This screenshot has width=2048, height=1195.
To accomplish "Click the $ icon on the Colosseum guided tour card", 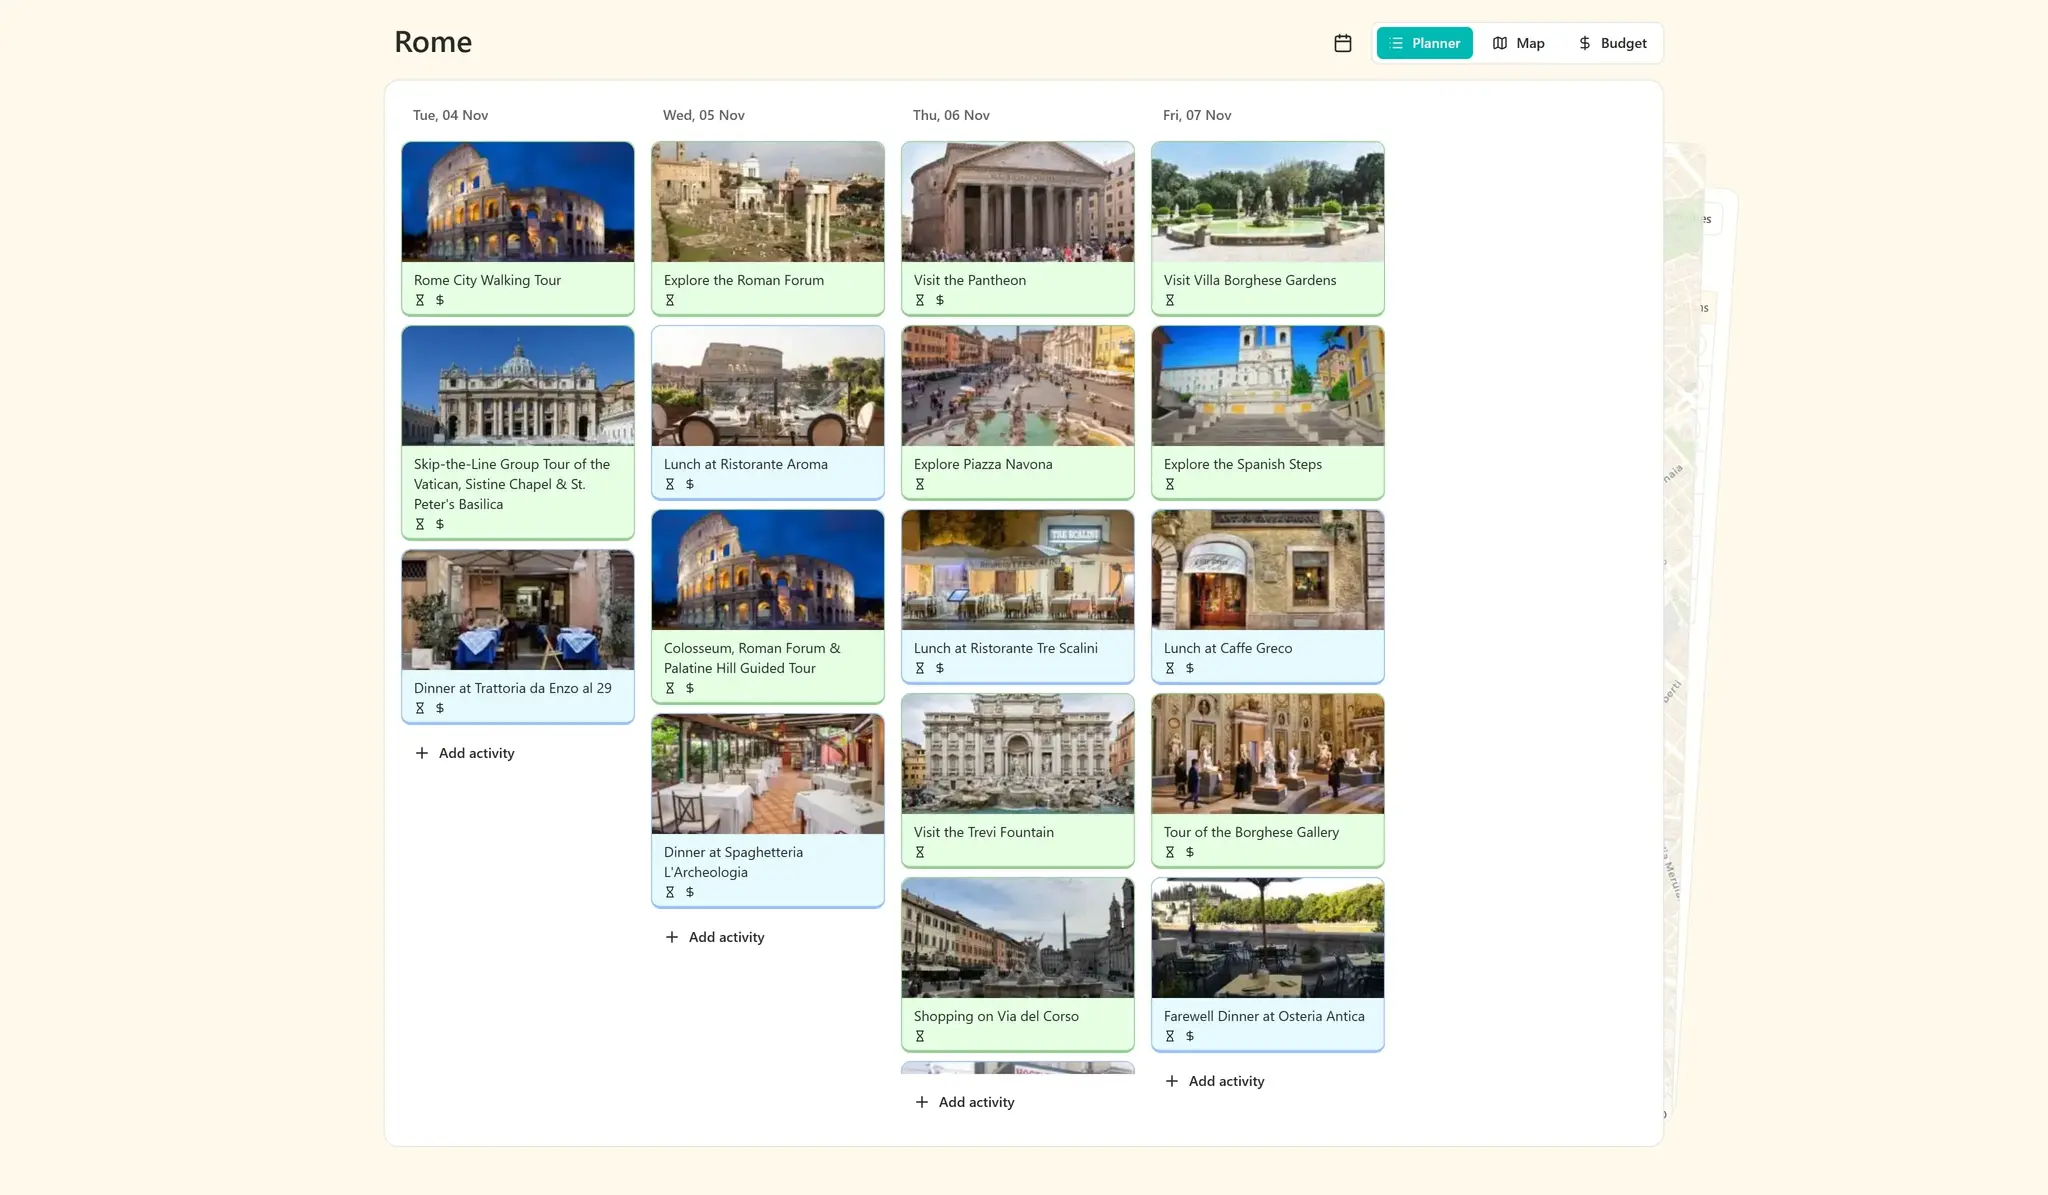I will (x=689, y=688).
